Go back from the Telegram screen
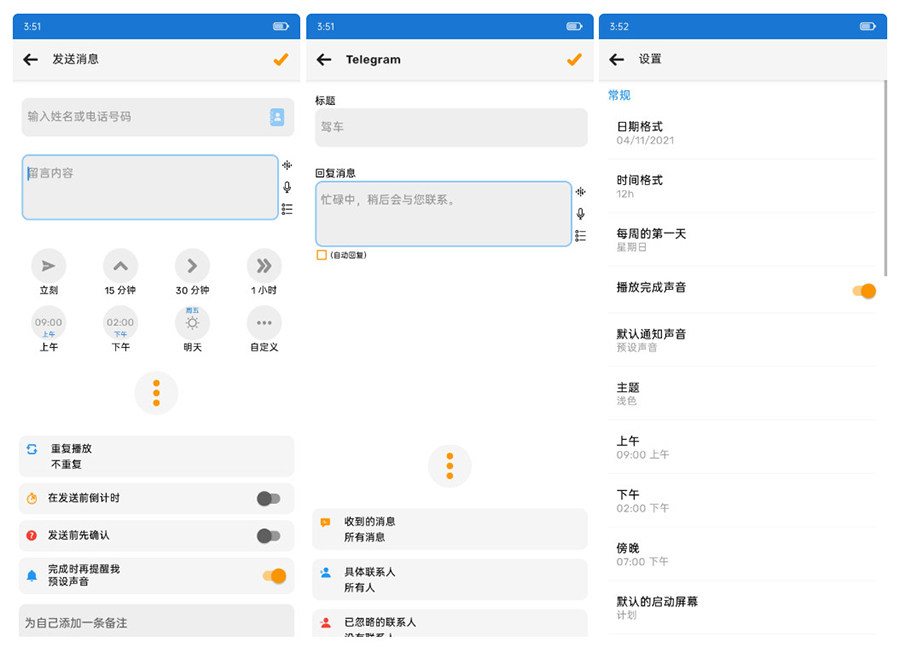Screen dimensions: 900x653 pos(324,60)
